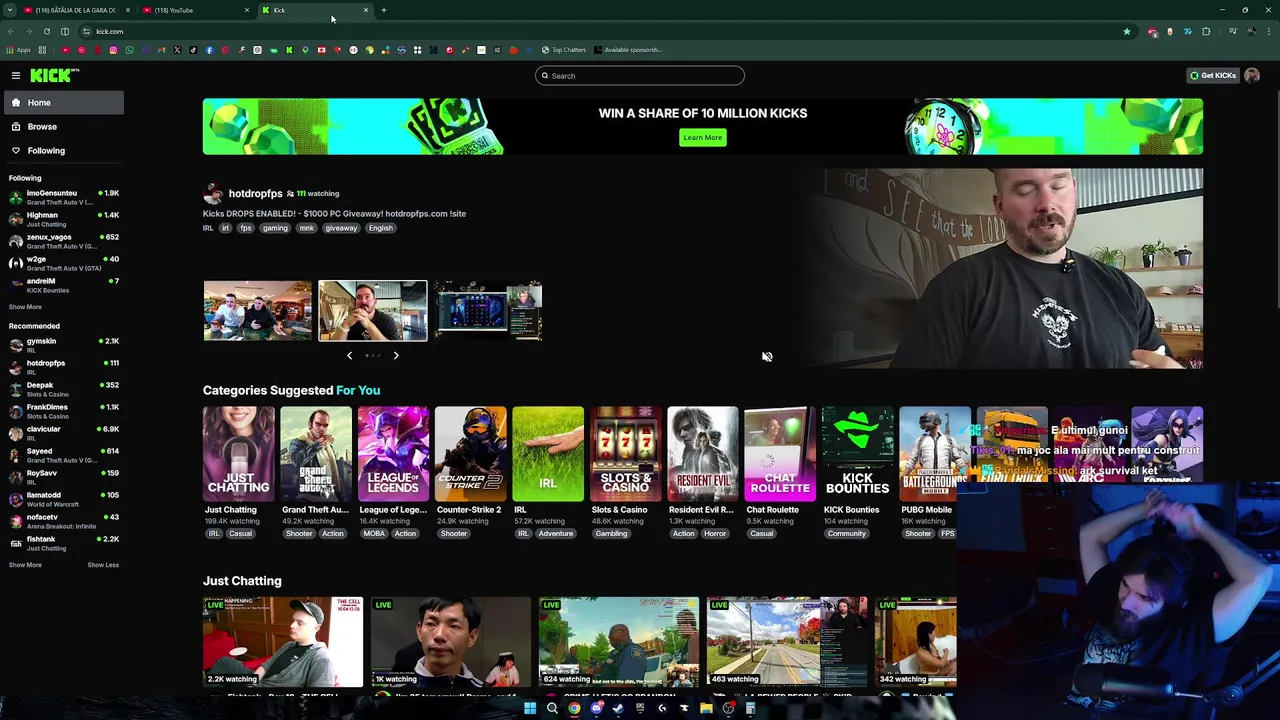This screenshot has width=1280, height=720.
Task: Click Get KICKs button
Action: [x=1212, y=75]
